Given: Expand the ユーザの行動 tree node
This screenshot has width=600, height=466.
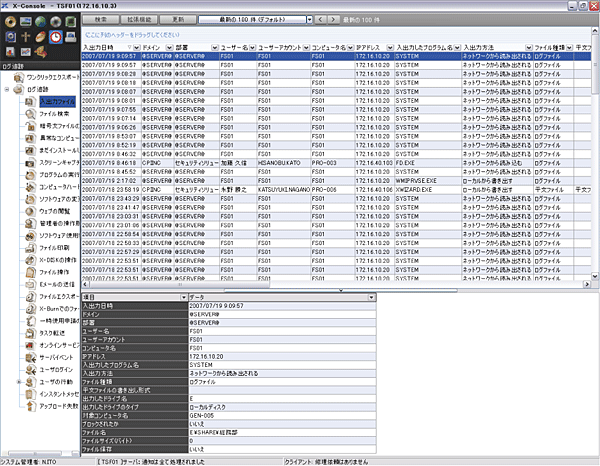Looking at the screenshot, I should click(20, 382).
